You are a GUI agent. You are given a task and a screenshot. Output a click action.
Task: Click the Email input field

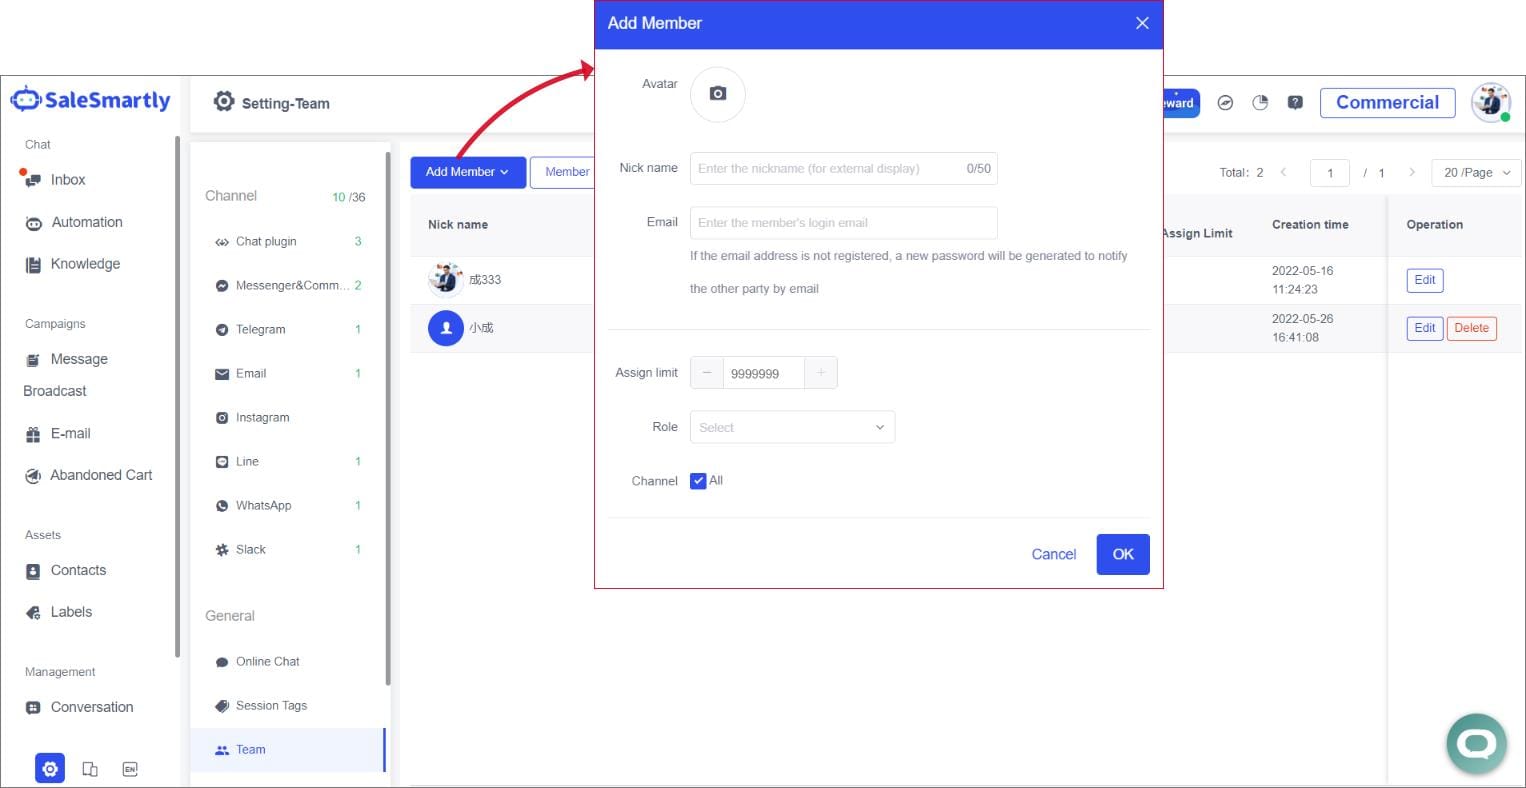click(x=843, y=222)
